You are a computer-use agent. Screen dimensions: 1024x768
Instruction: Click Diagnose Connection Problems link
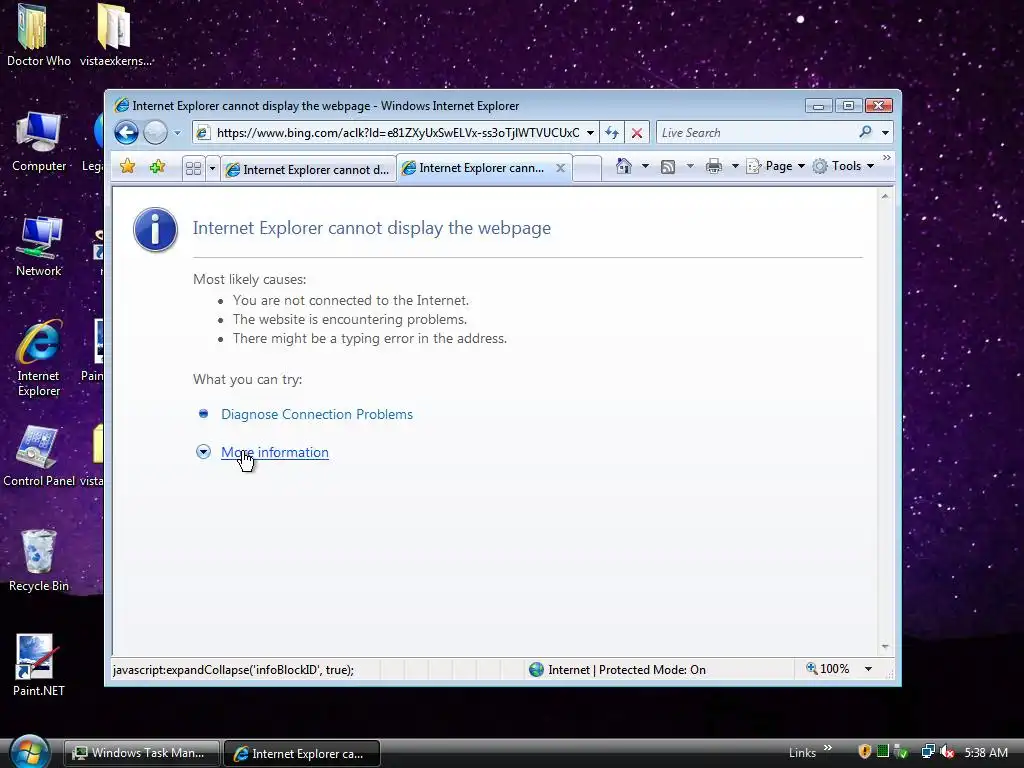point(317,414)
